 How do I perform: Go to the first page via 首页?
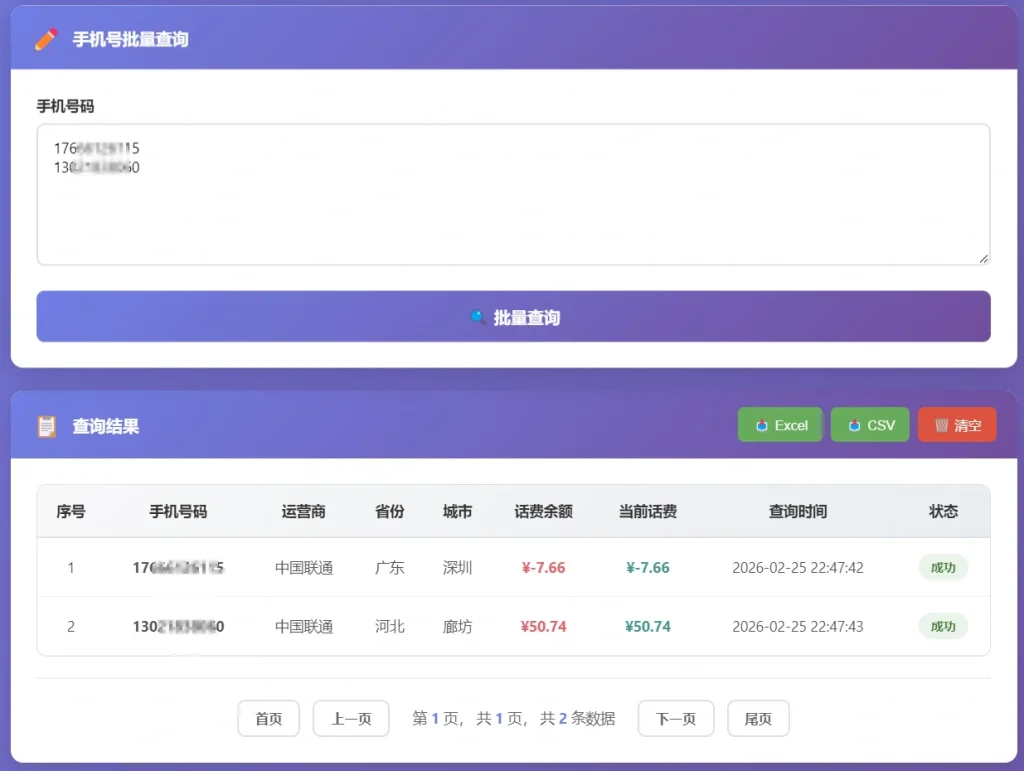268,718
